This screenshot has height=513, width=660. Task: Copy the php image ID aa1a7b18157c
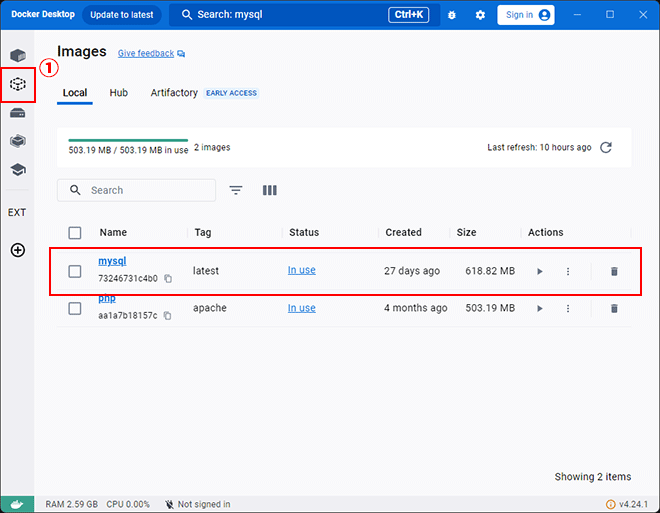[x=168, y=316]
